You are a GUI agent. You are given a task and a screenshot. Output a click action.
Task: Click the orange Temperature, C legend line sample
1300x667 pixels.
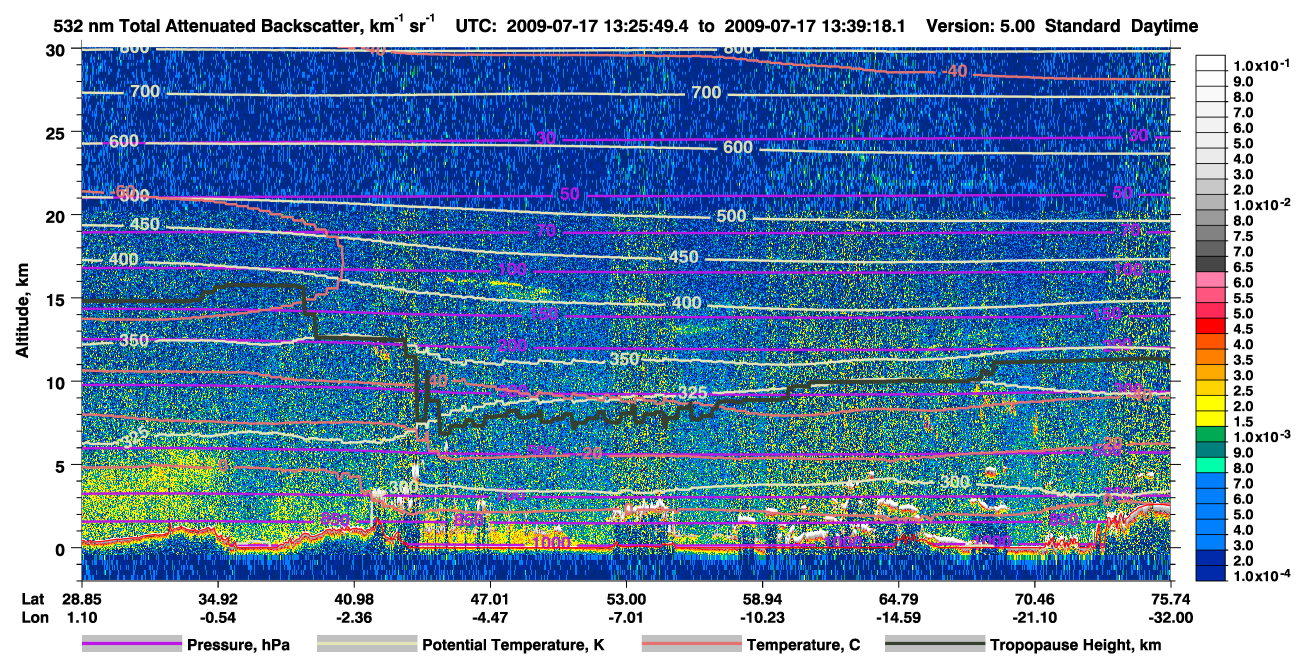tap(690, 645)
